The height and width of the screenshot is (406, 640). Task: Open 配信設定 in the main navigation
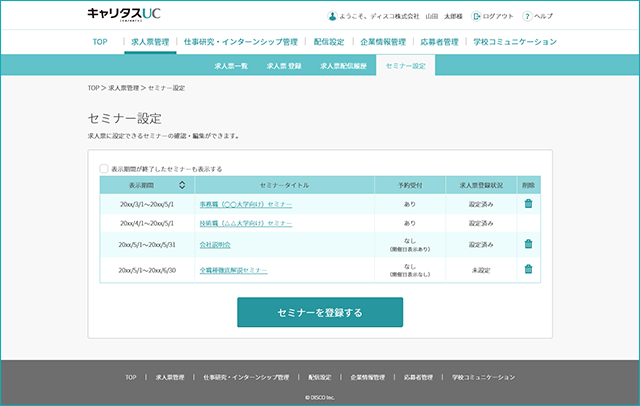(329, 42)
